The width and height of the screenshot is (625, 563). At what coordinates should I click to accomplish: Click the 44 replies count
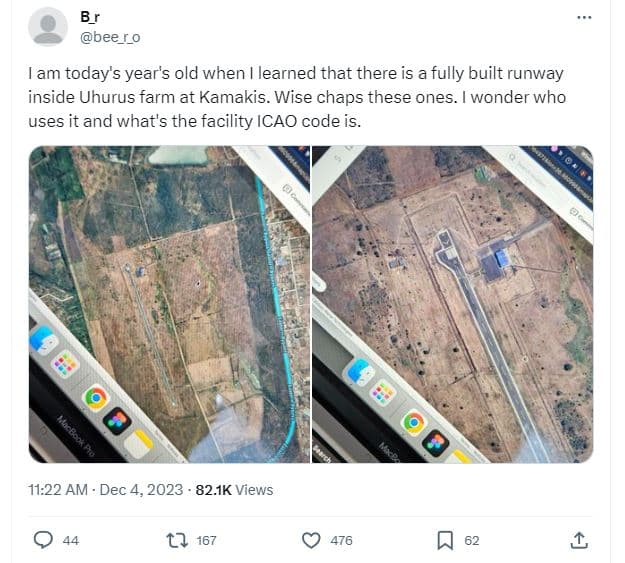pyautogui.click(x=70, y=540)
